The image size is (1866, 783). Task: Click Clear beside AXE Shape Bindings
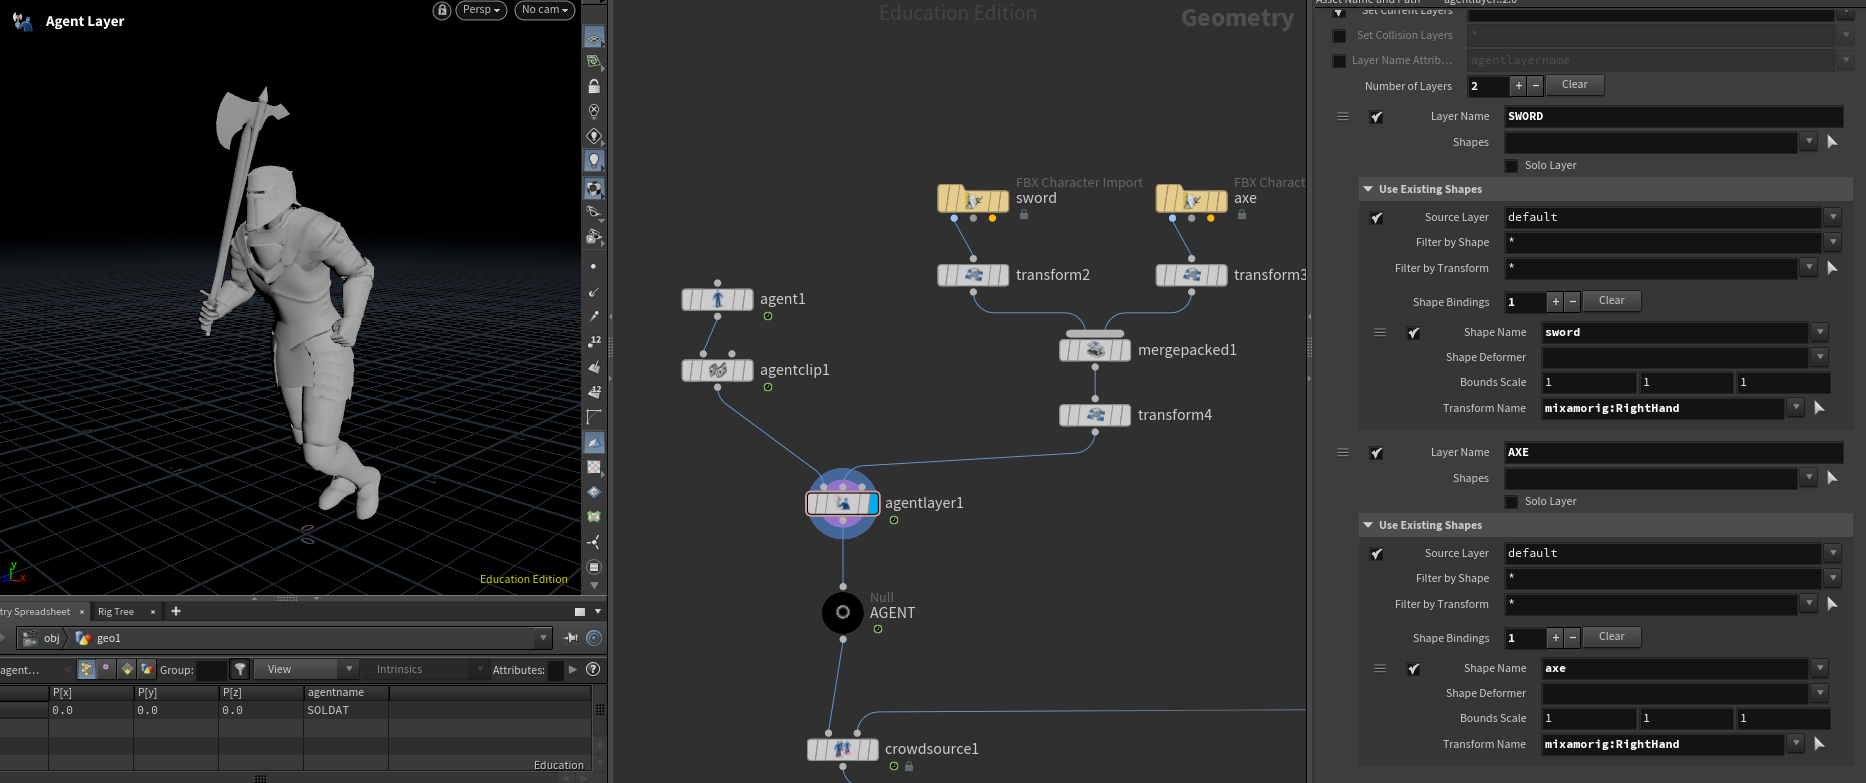[1611, 637]
